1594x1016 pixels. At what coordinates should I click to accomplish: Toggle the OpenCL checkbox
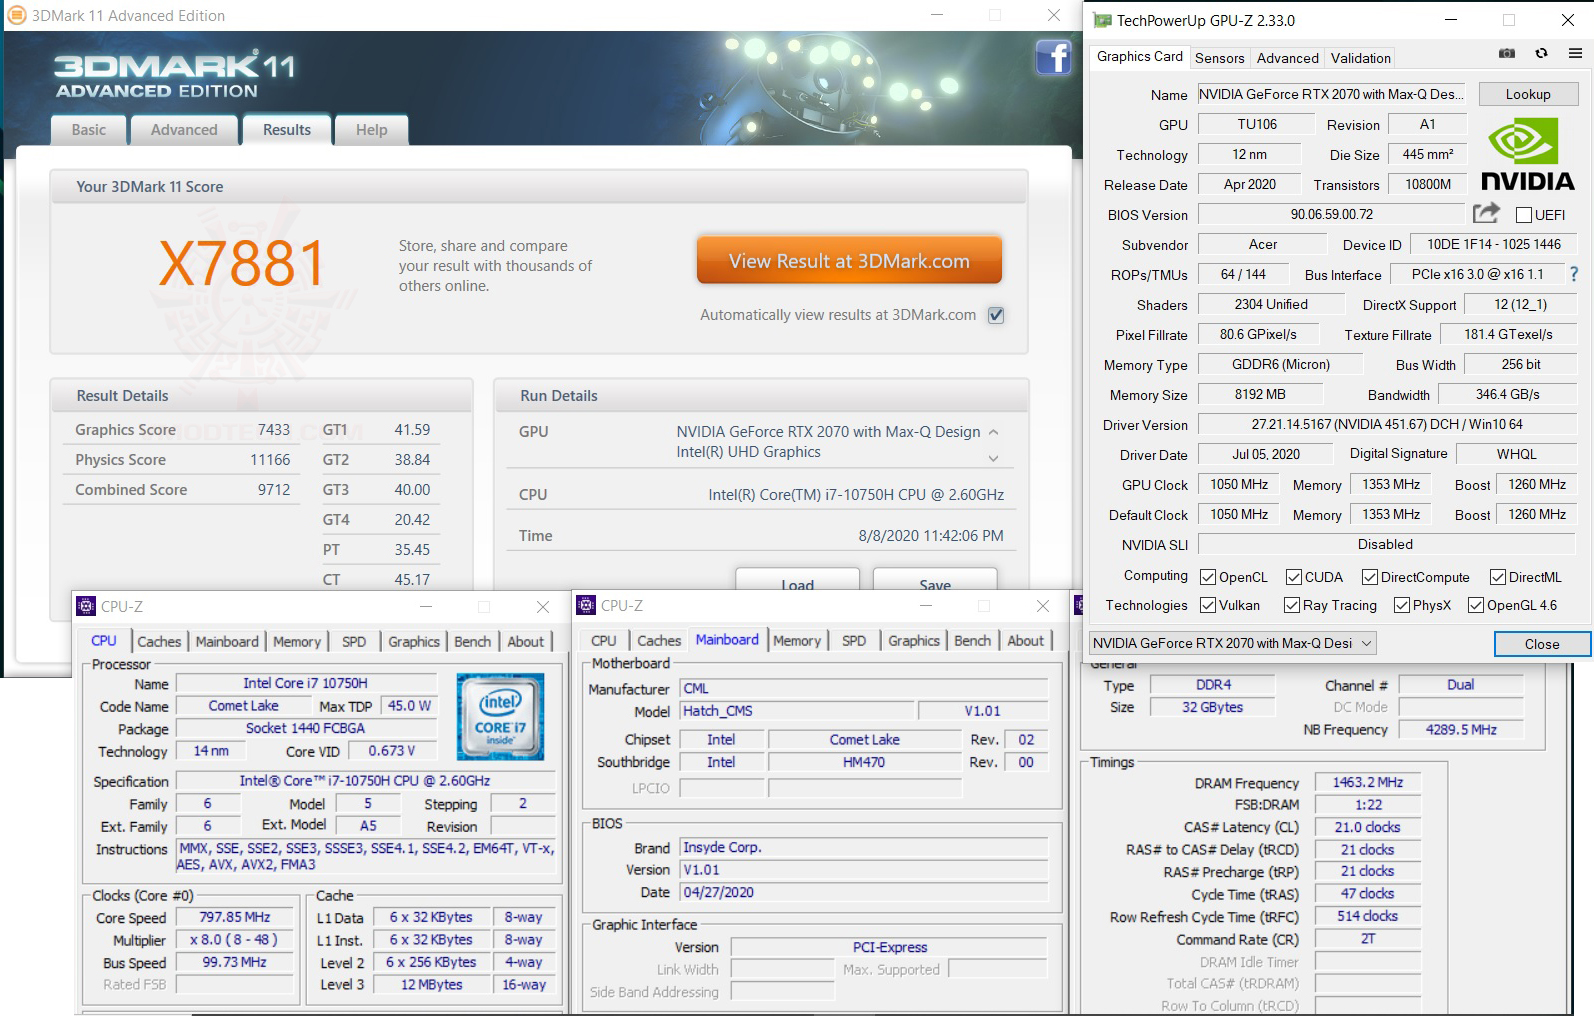tap(1208, 577)
